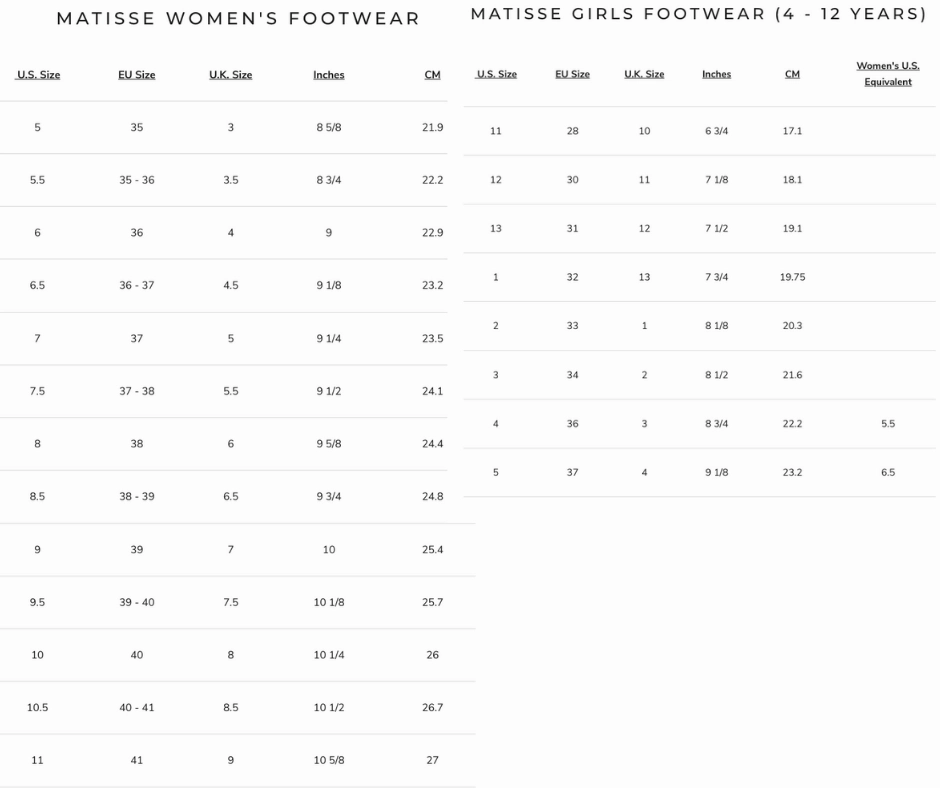This screenshot has height=788, width=940.
Task: Click the women's U.S. Size column header
Action: 38,75
